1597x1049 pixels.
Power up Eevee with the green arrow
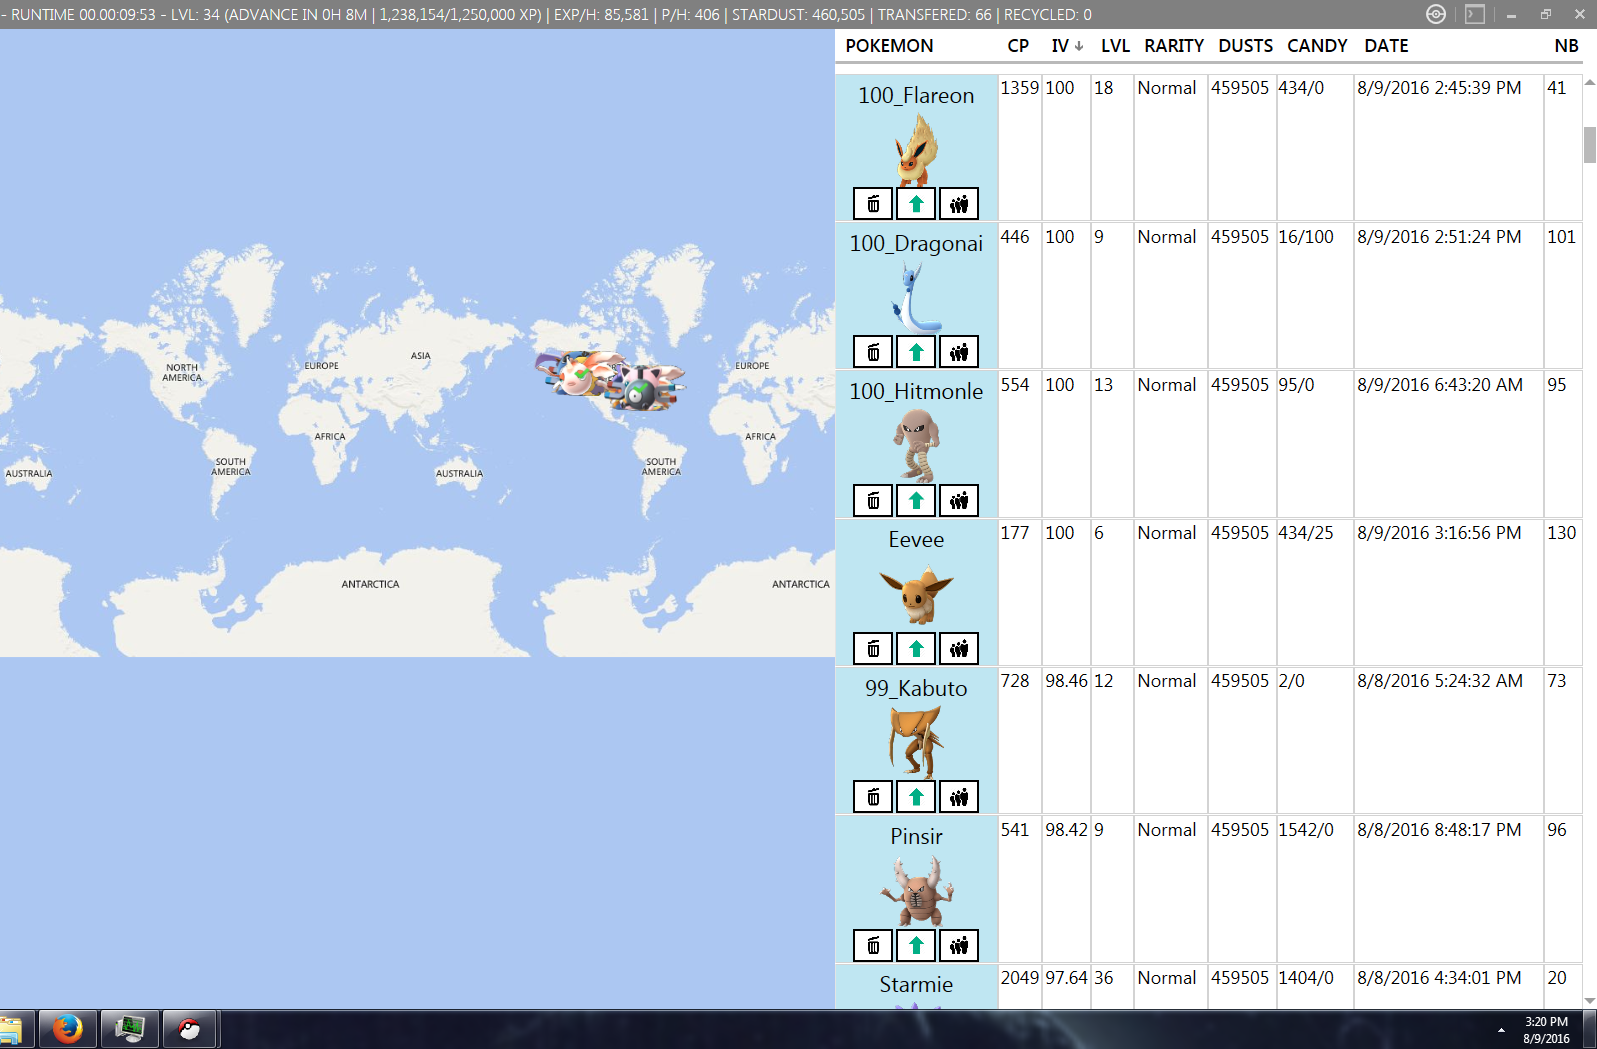(x=916, y=649)
